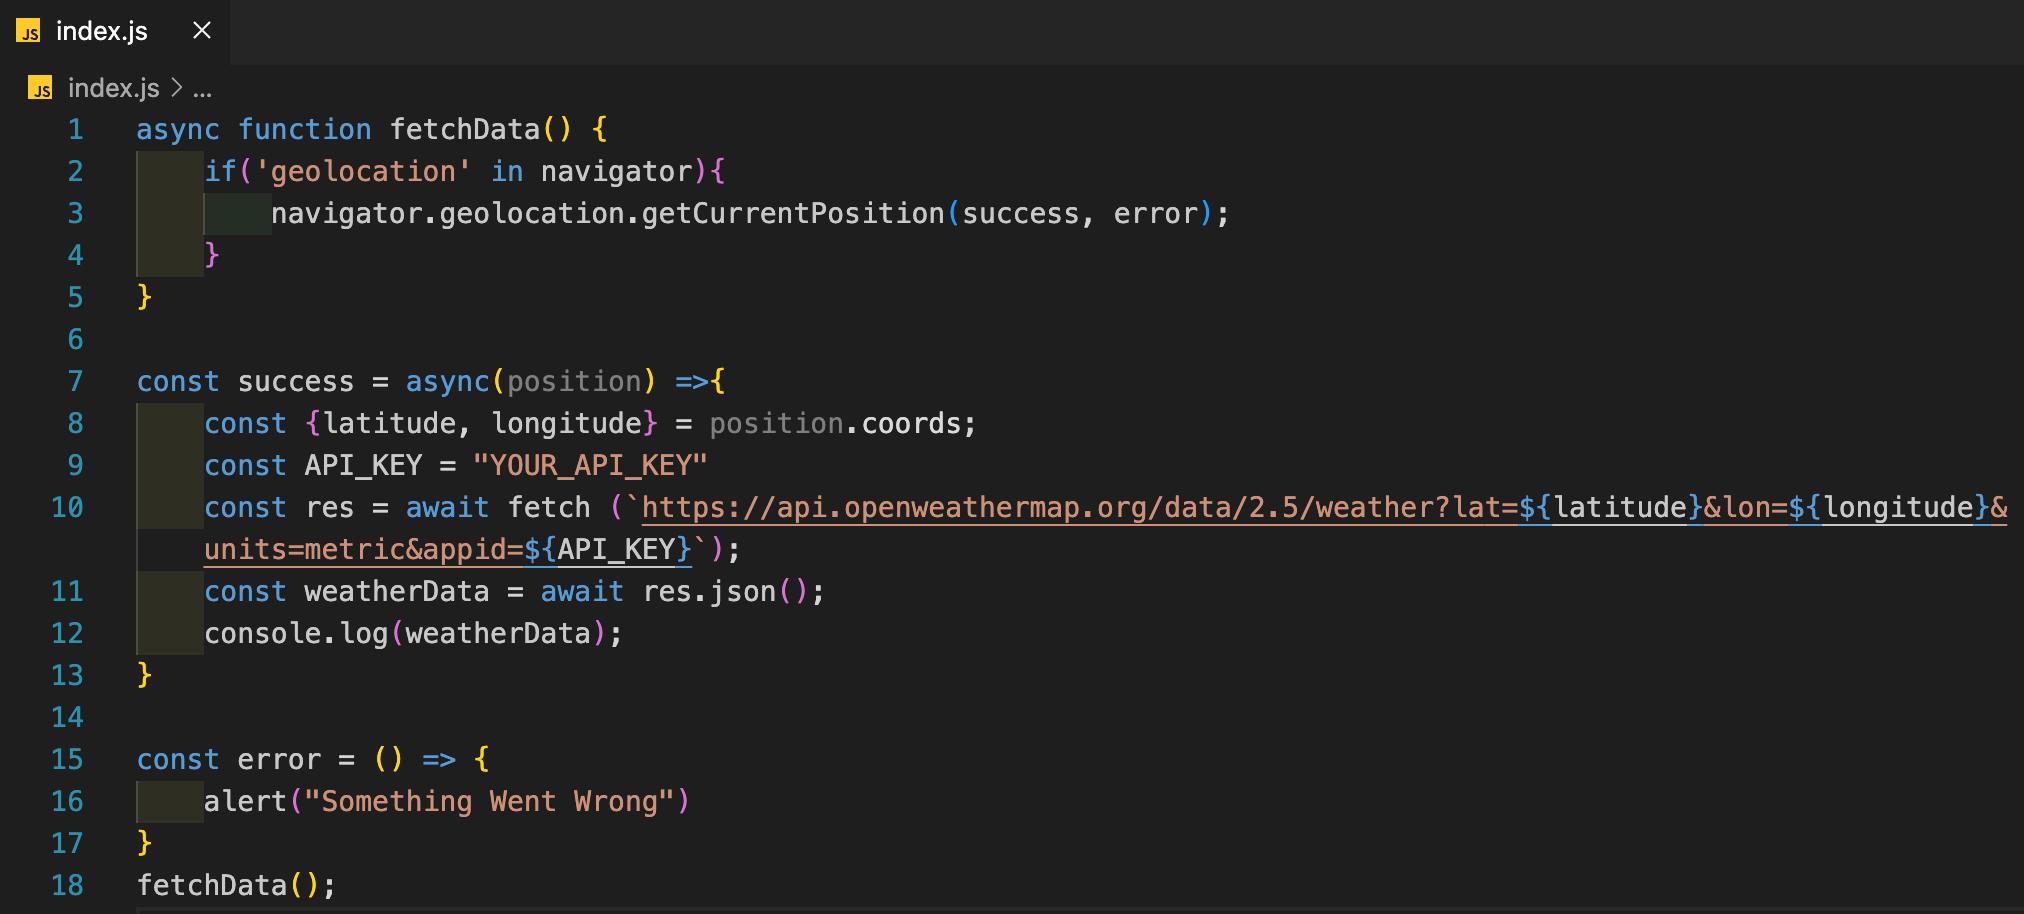Click line number 1 in gutter
Viewport: 2024px width, 914px height.
pos(75,130)
